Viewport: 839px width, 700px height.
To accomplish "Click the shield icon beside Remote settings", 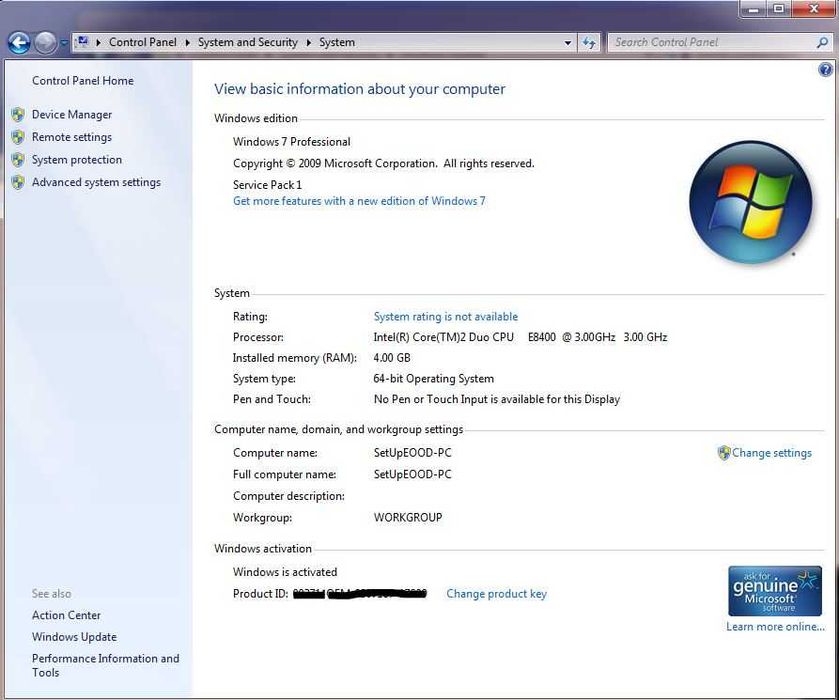I will (x=18, y=137).
